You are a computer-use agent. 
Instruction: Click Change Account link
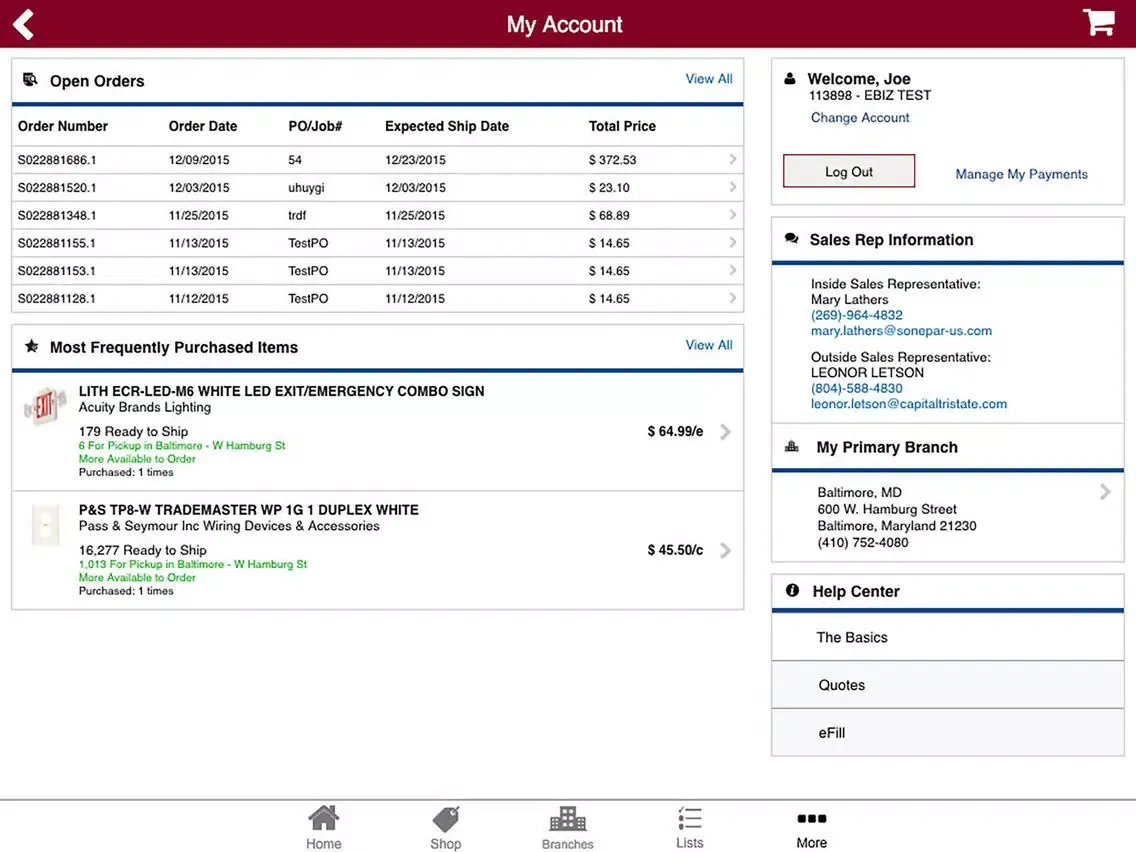tap(860, 117)
